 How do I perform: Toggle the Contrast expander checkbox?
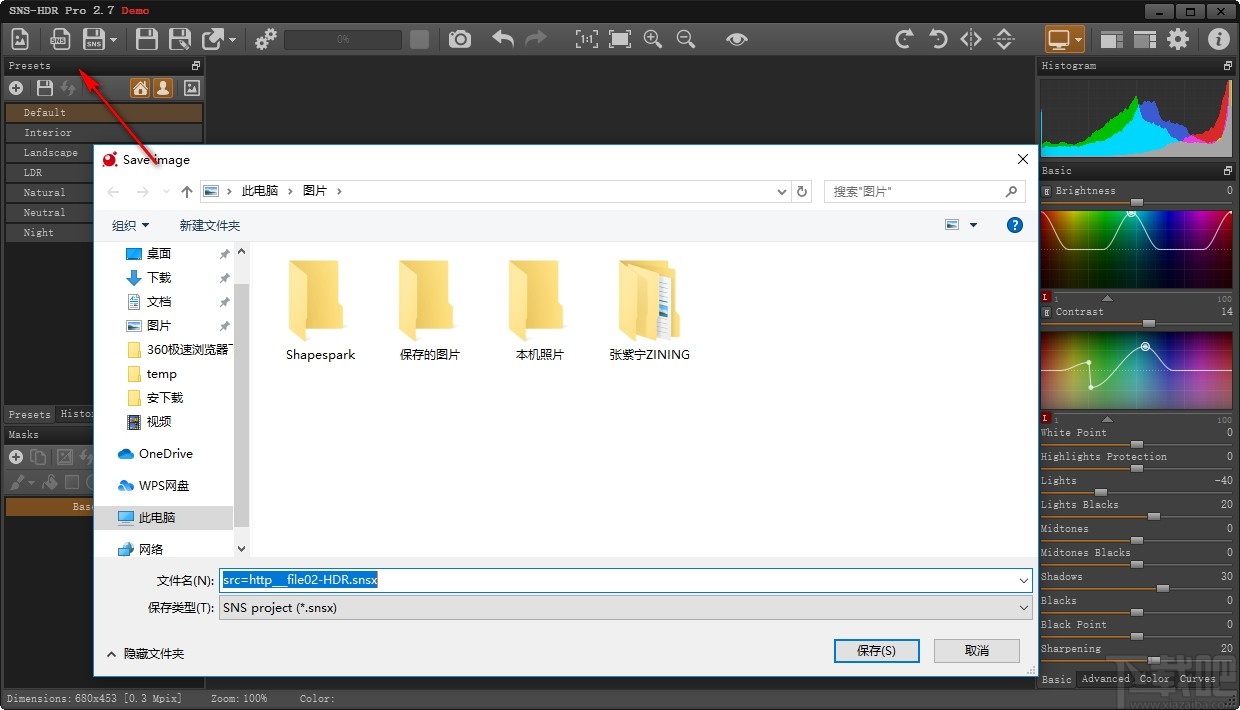pos(1047,312)
